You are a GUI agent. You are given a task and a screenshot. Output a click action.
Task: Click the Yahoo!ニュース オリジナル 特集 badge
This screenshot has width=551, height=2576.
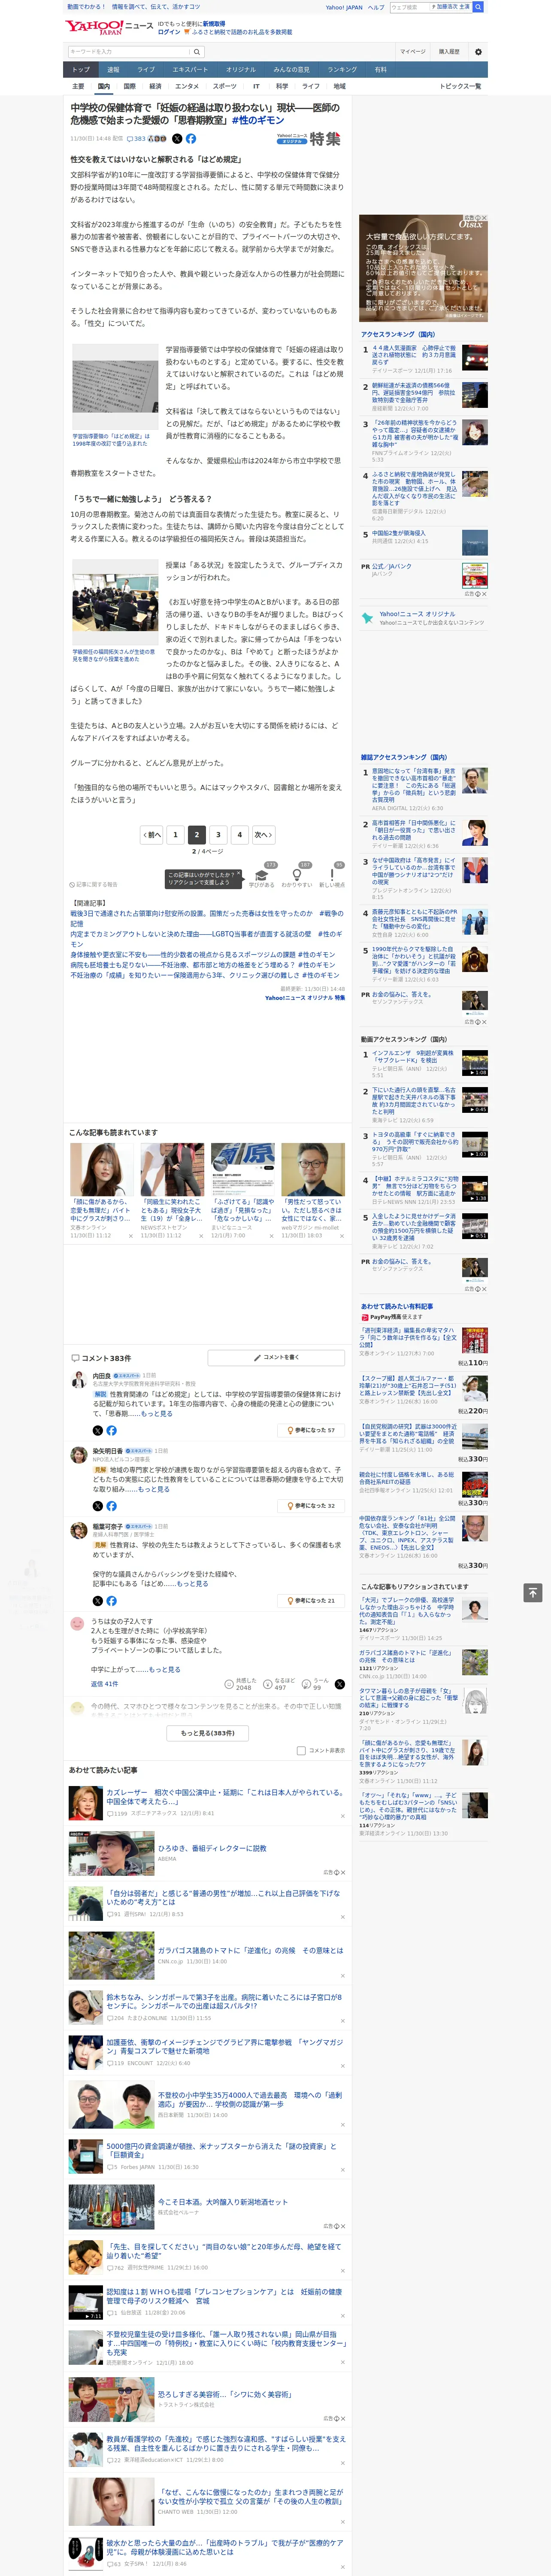(309, 139)
